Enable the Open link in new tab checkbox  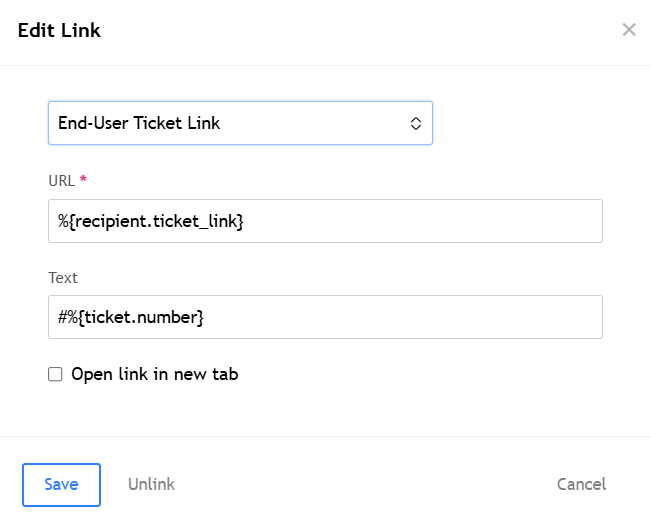(x=55, y=375)
